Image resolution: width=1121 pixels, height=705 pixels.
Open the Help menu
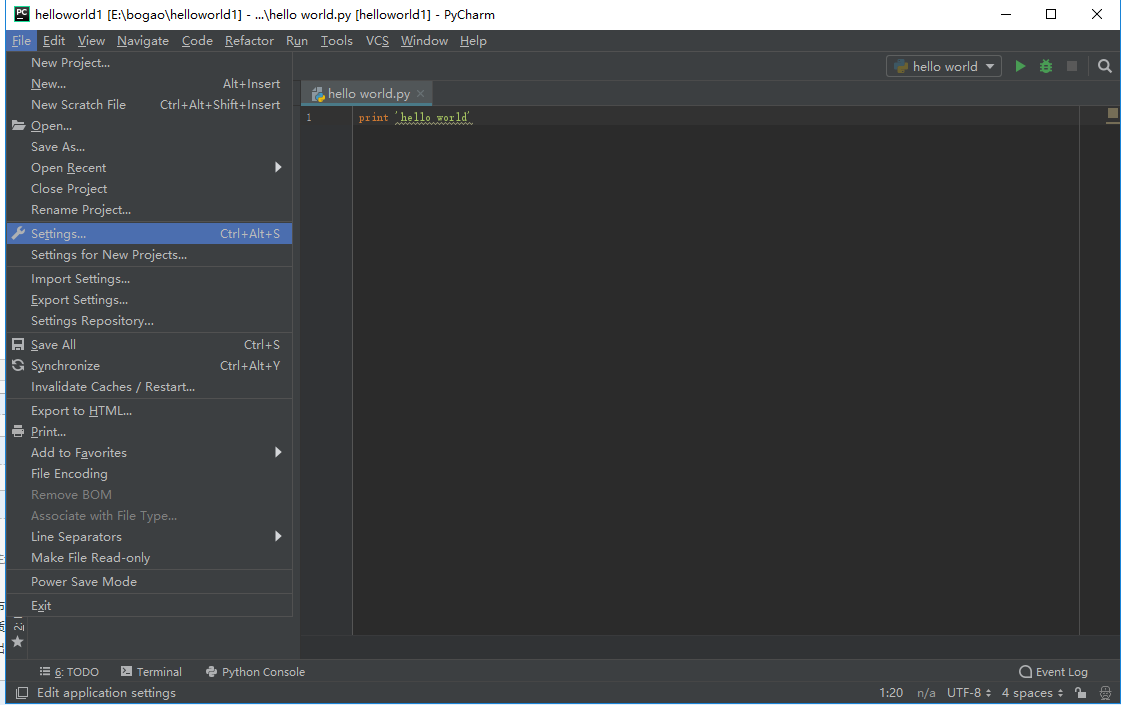click(473, 41)
